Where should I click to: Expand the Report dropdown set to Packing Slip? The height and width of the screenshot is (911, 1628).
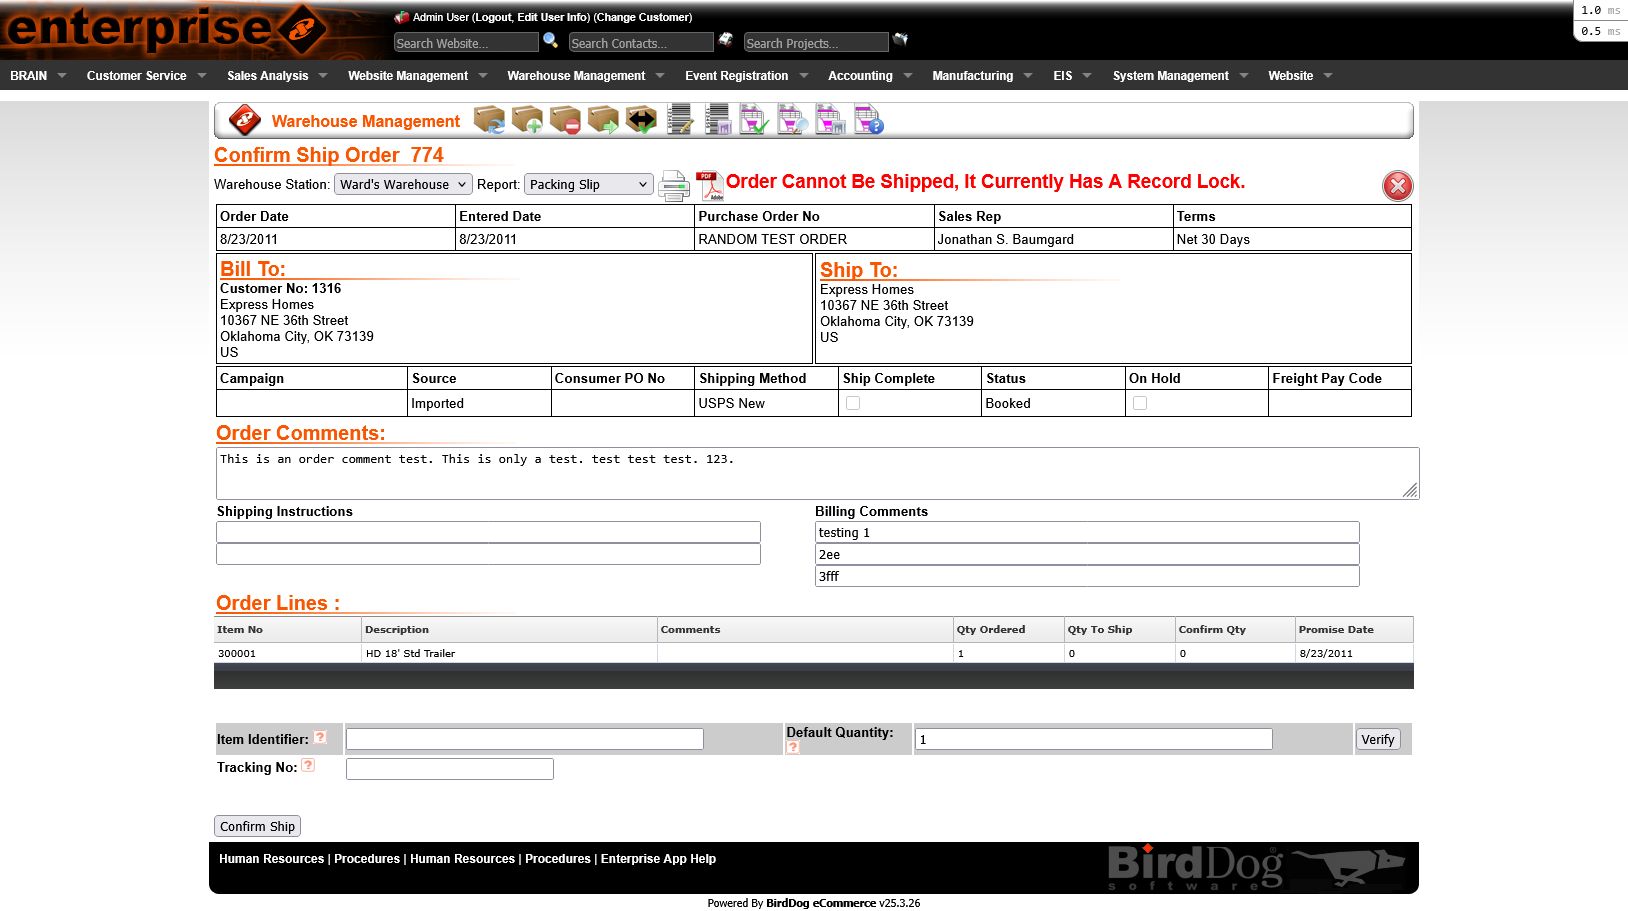[x=588, y=184]
